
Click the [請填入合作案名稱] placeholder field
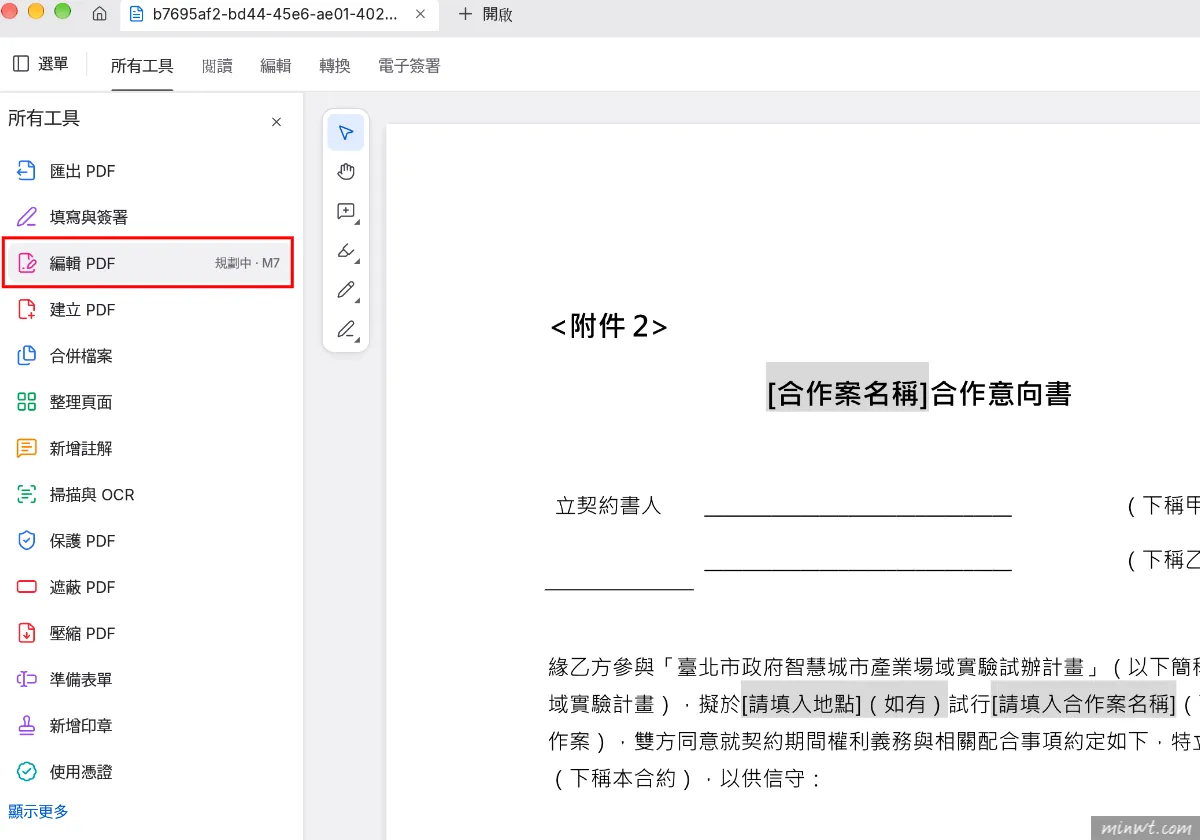click(x=1083, y=704)
